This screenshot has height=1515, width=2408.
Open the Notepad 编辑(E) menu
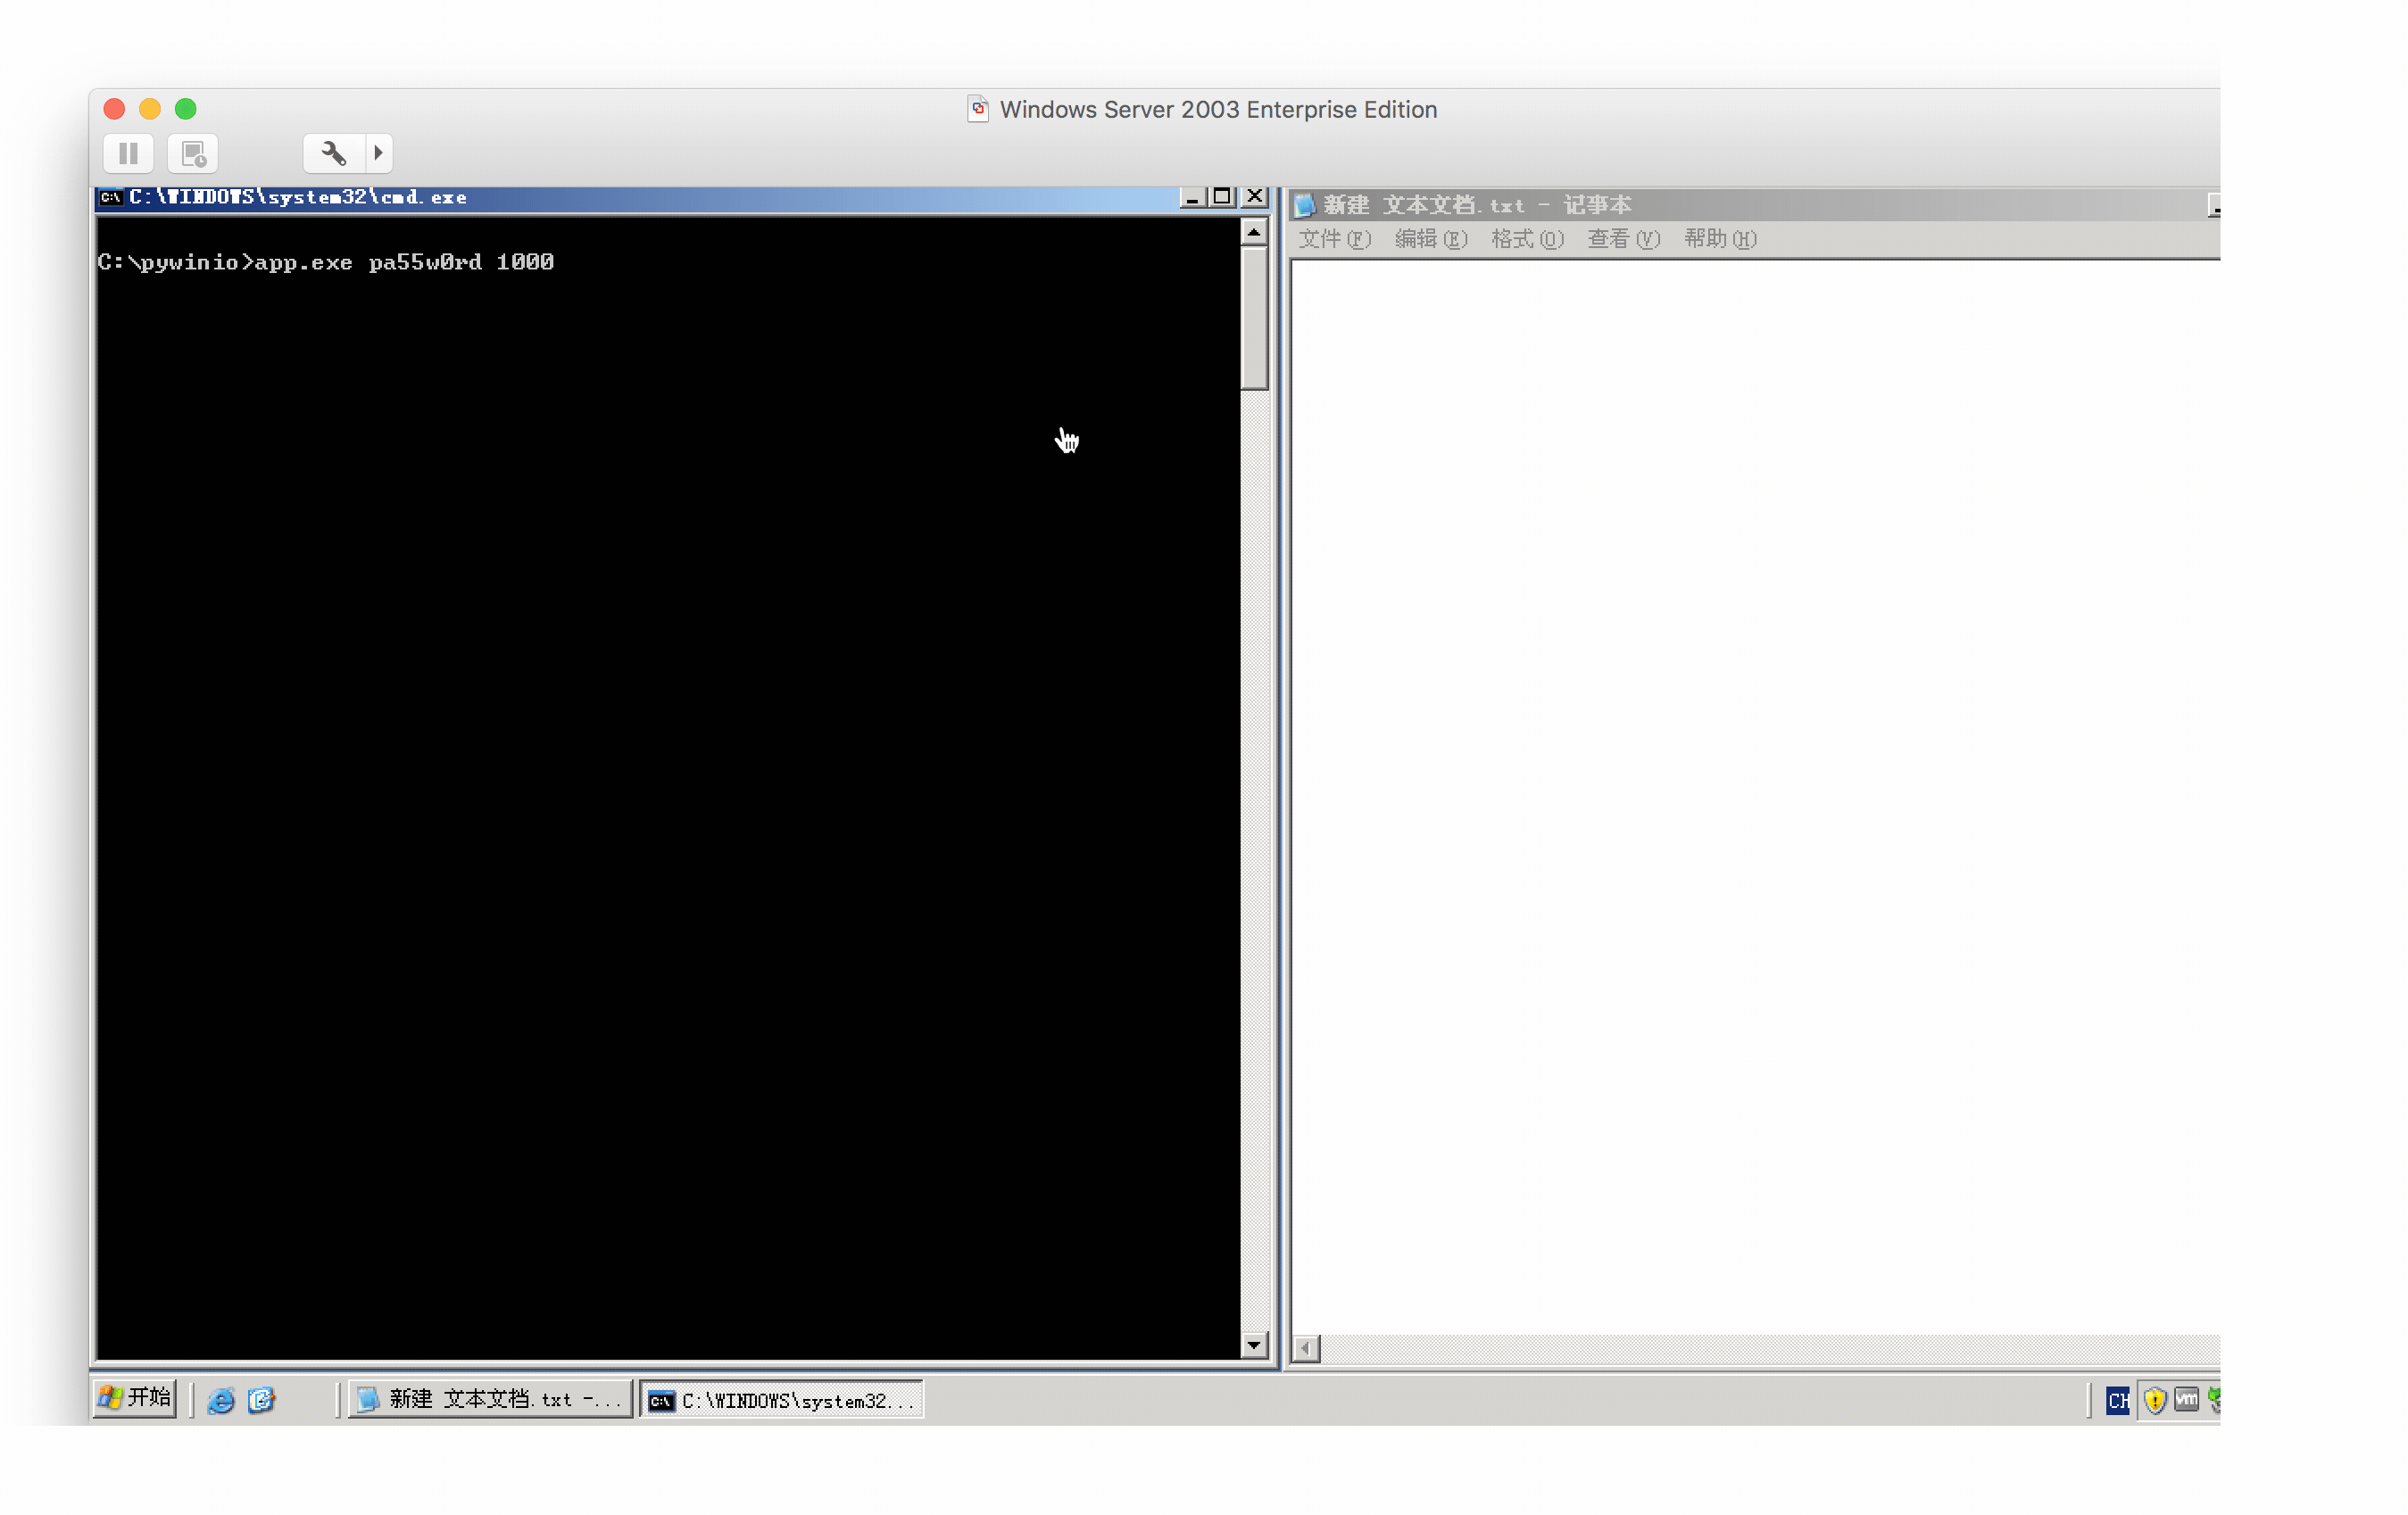pos(1431,239)
